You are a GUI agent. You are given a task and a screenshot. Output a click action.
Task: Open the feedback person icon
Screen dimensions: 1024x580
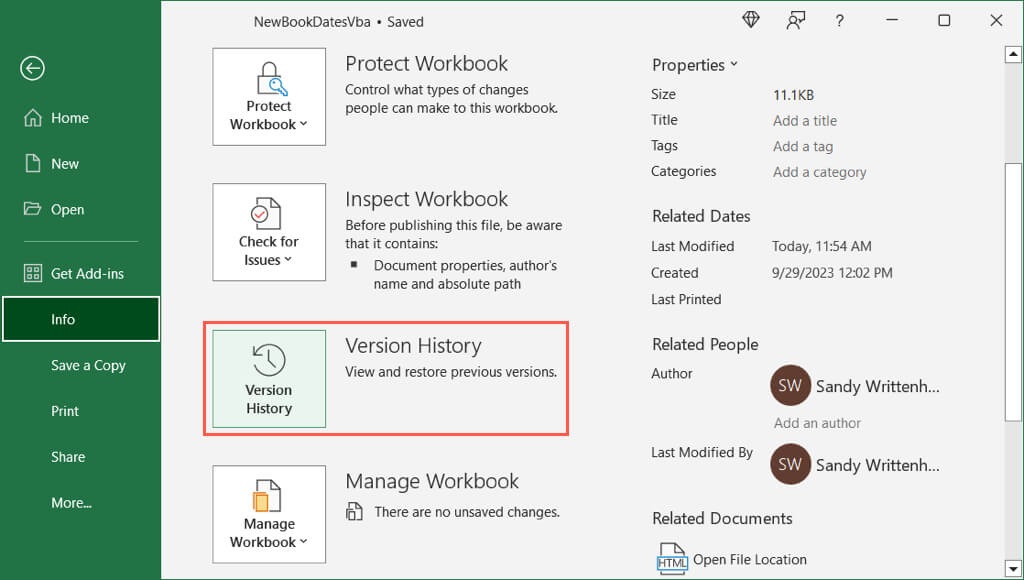tap(796, 20)
